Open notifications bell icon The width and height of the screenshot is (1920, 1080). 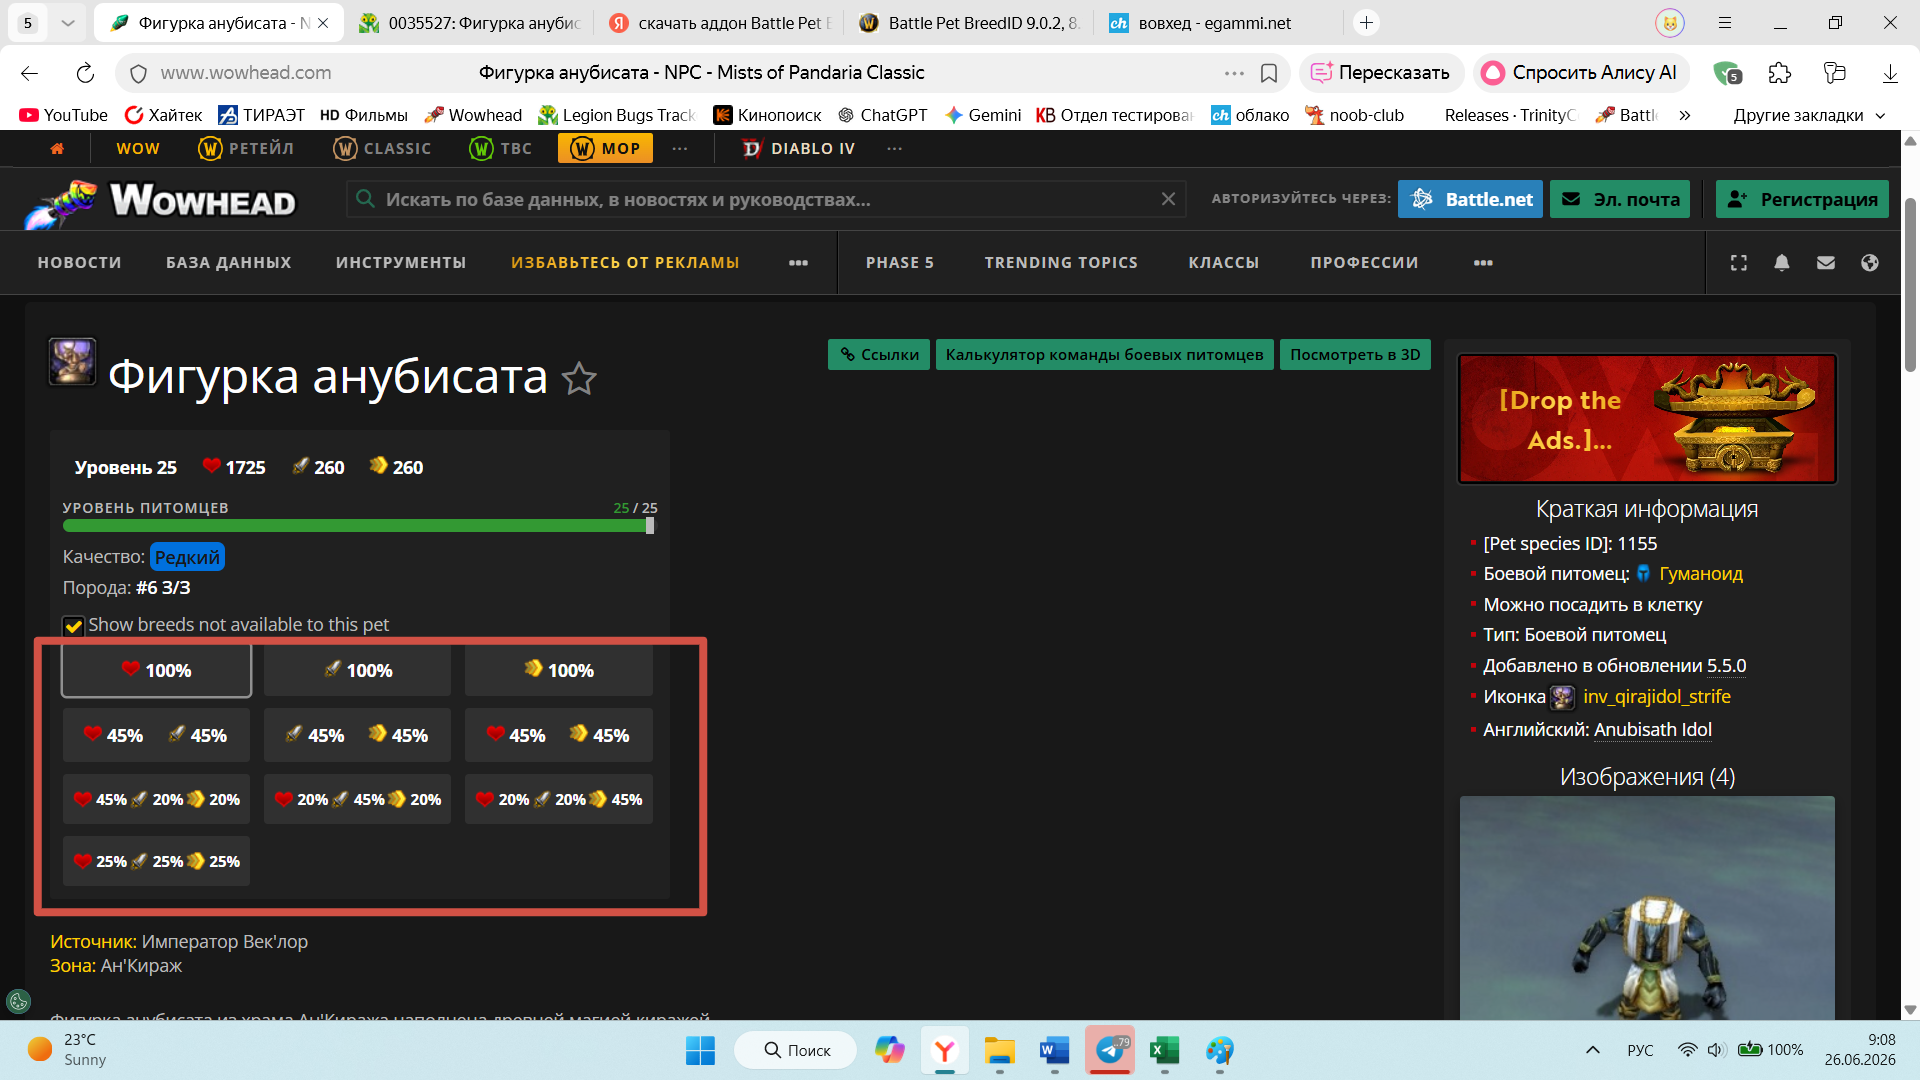pos(1782,263)
